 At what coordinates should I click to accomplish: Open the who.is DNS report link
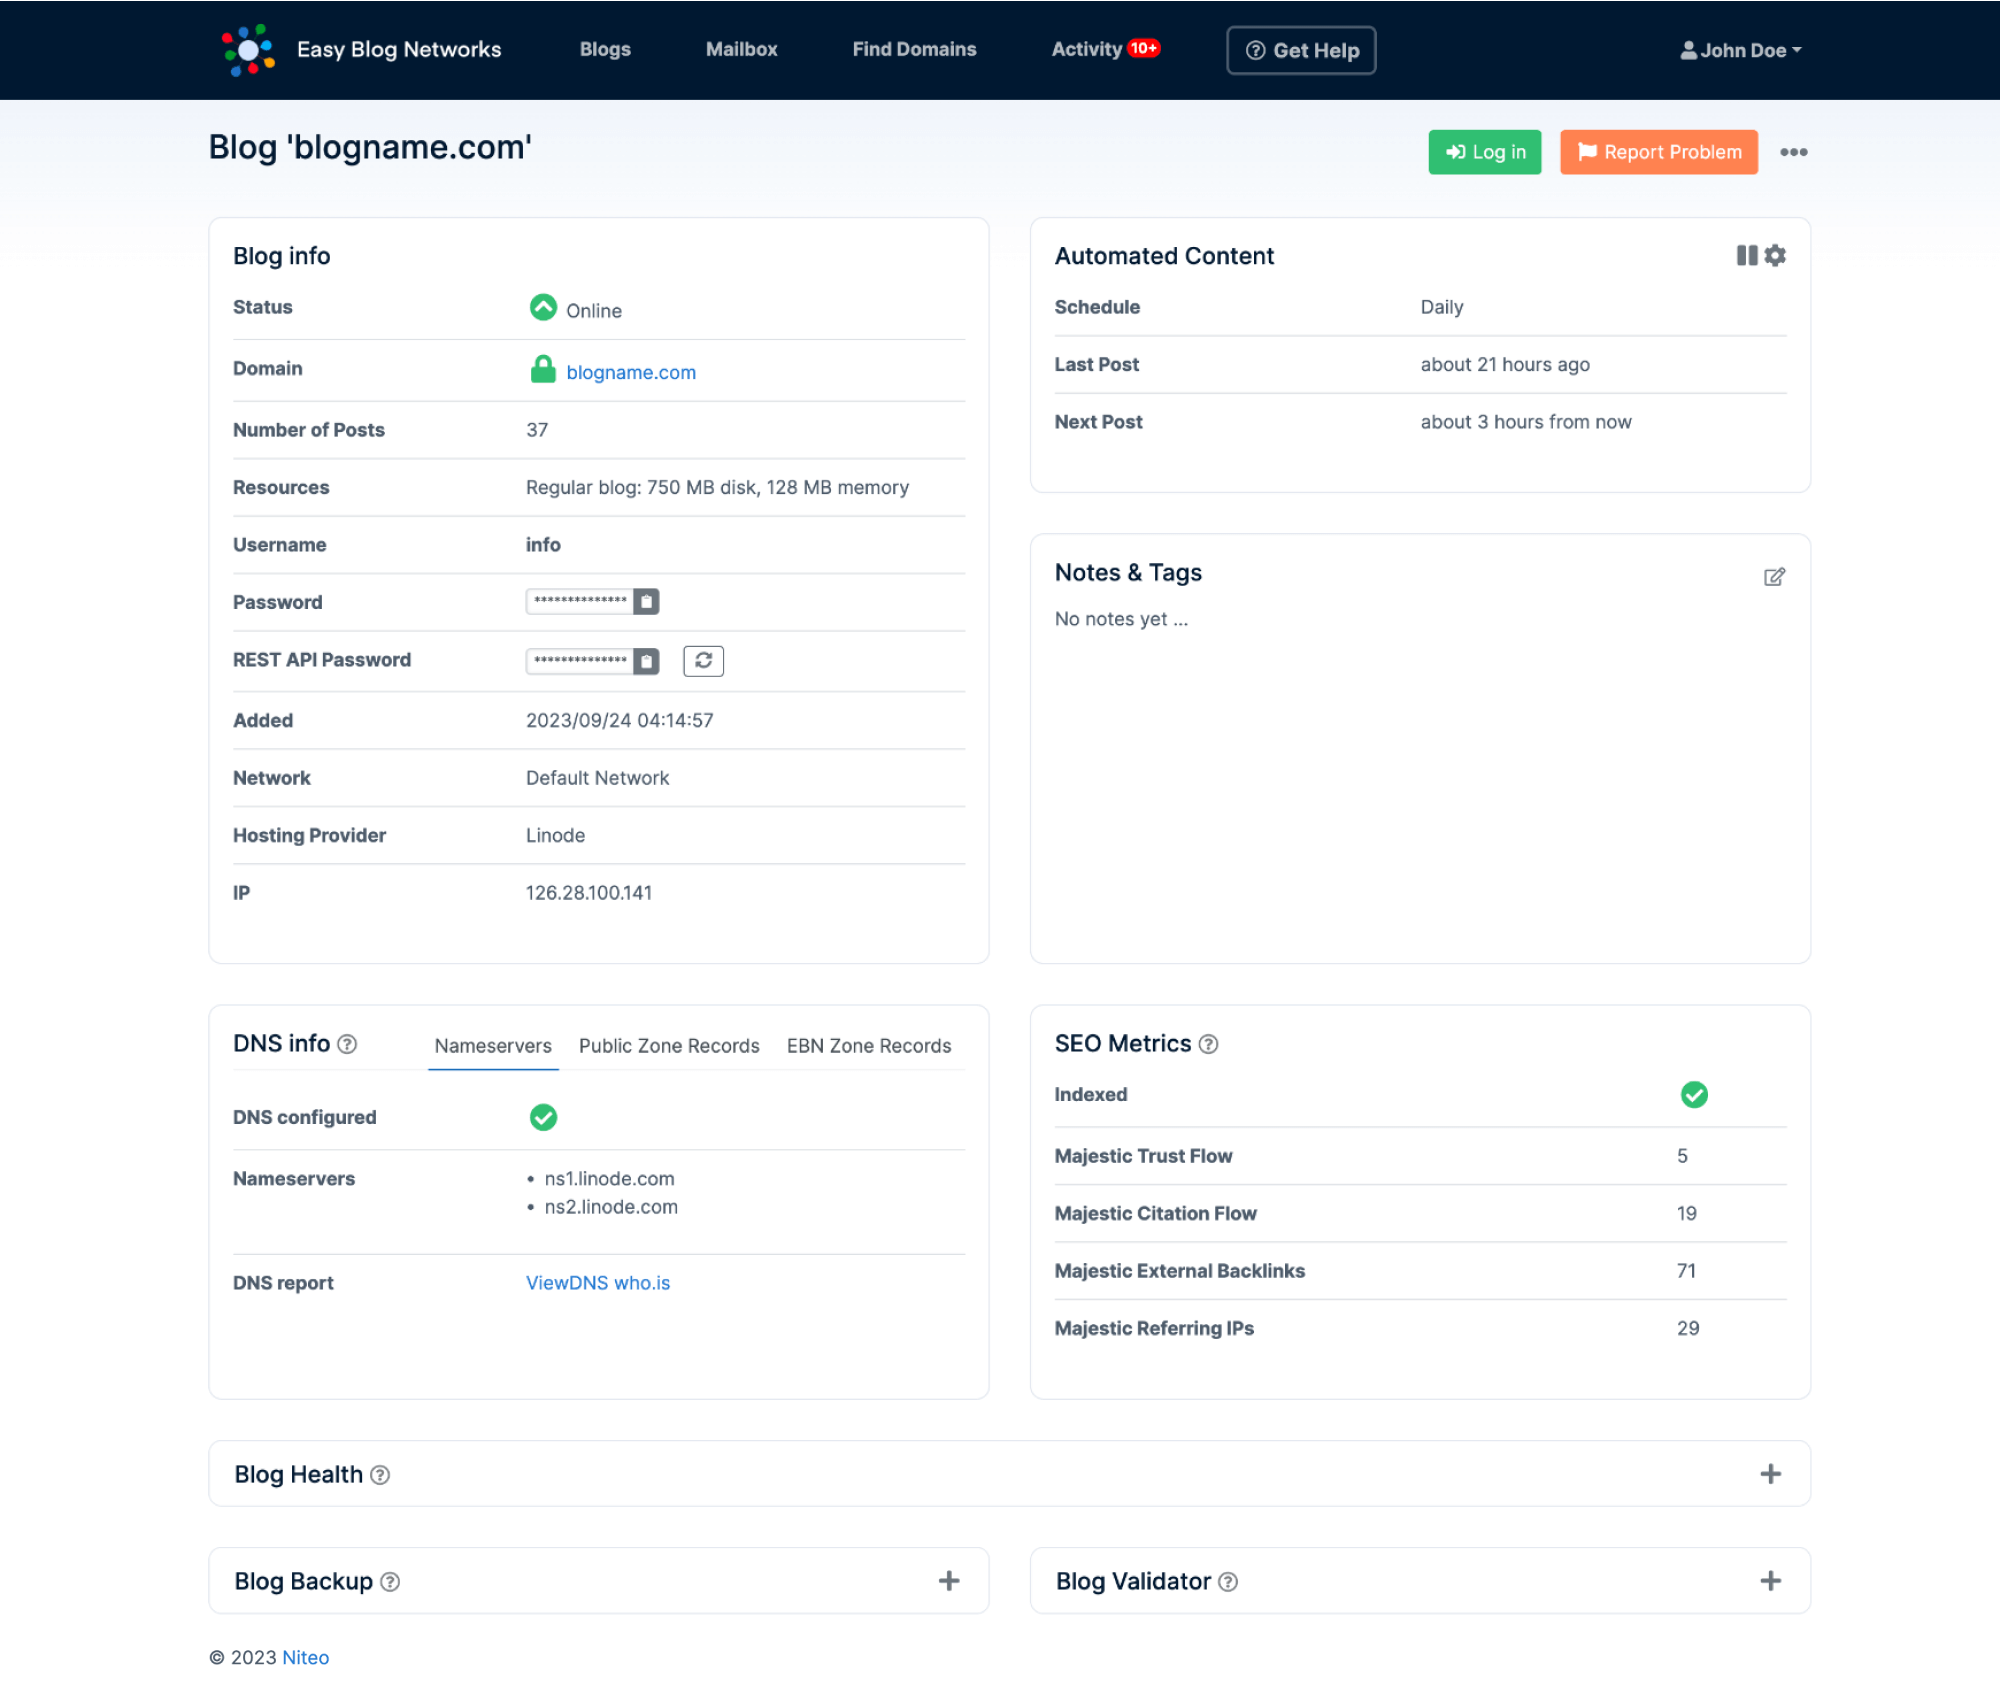642,1283
